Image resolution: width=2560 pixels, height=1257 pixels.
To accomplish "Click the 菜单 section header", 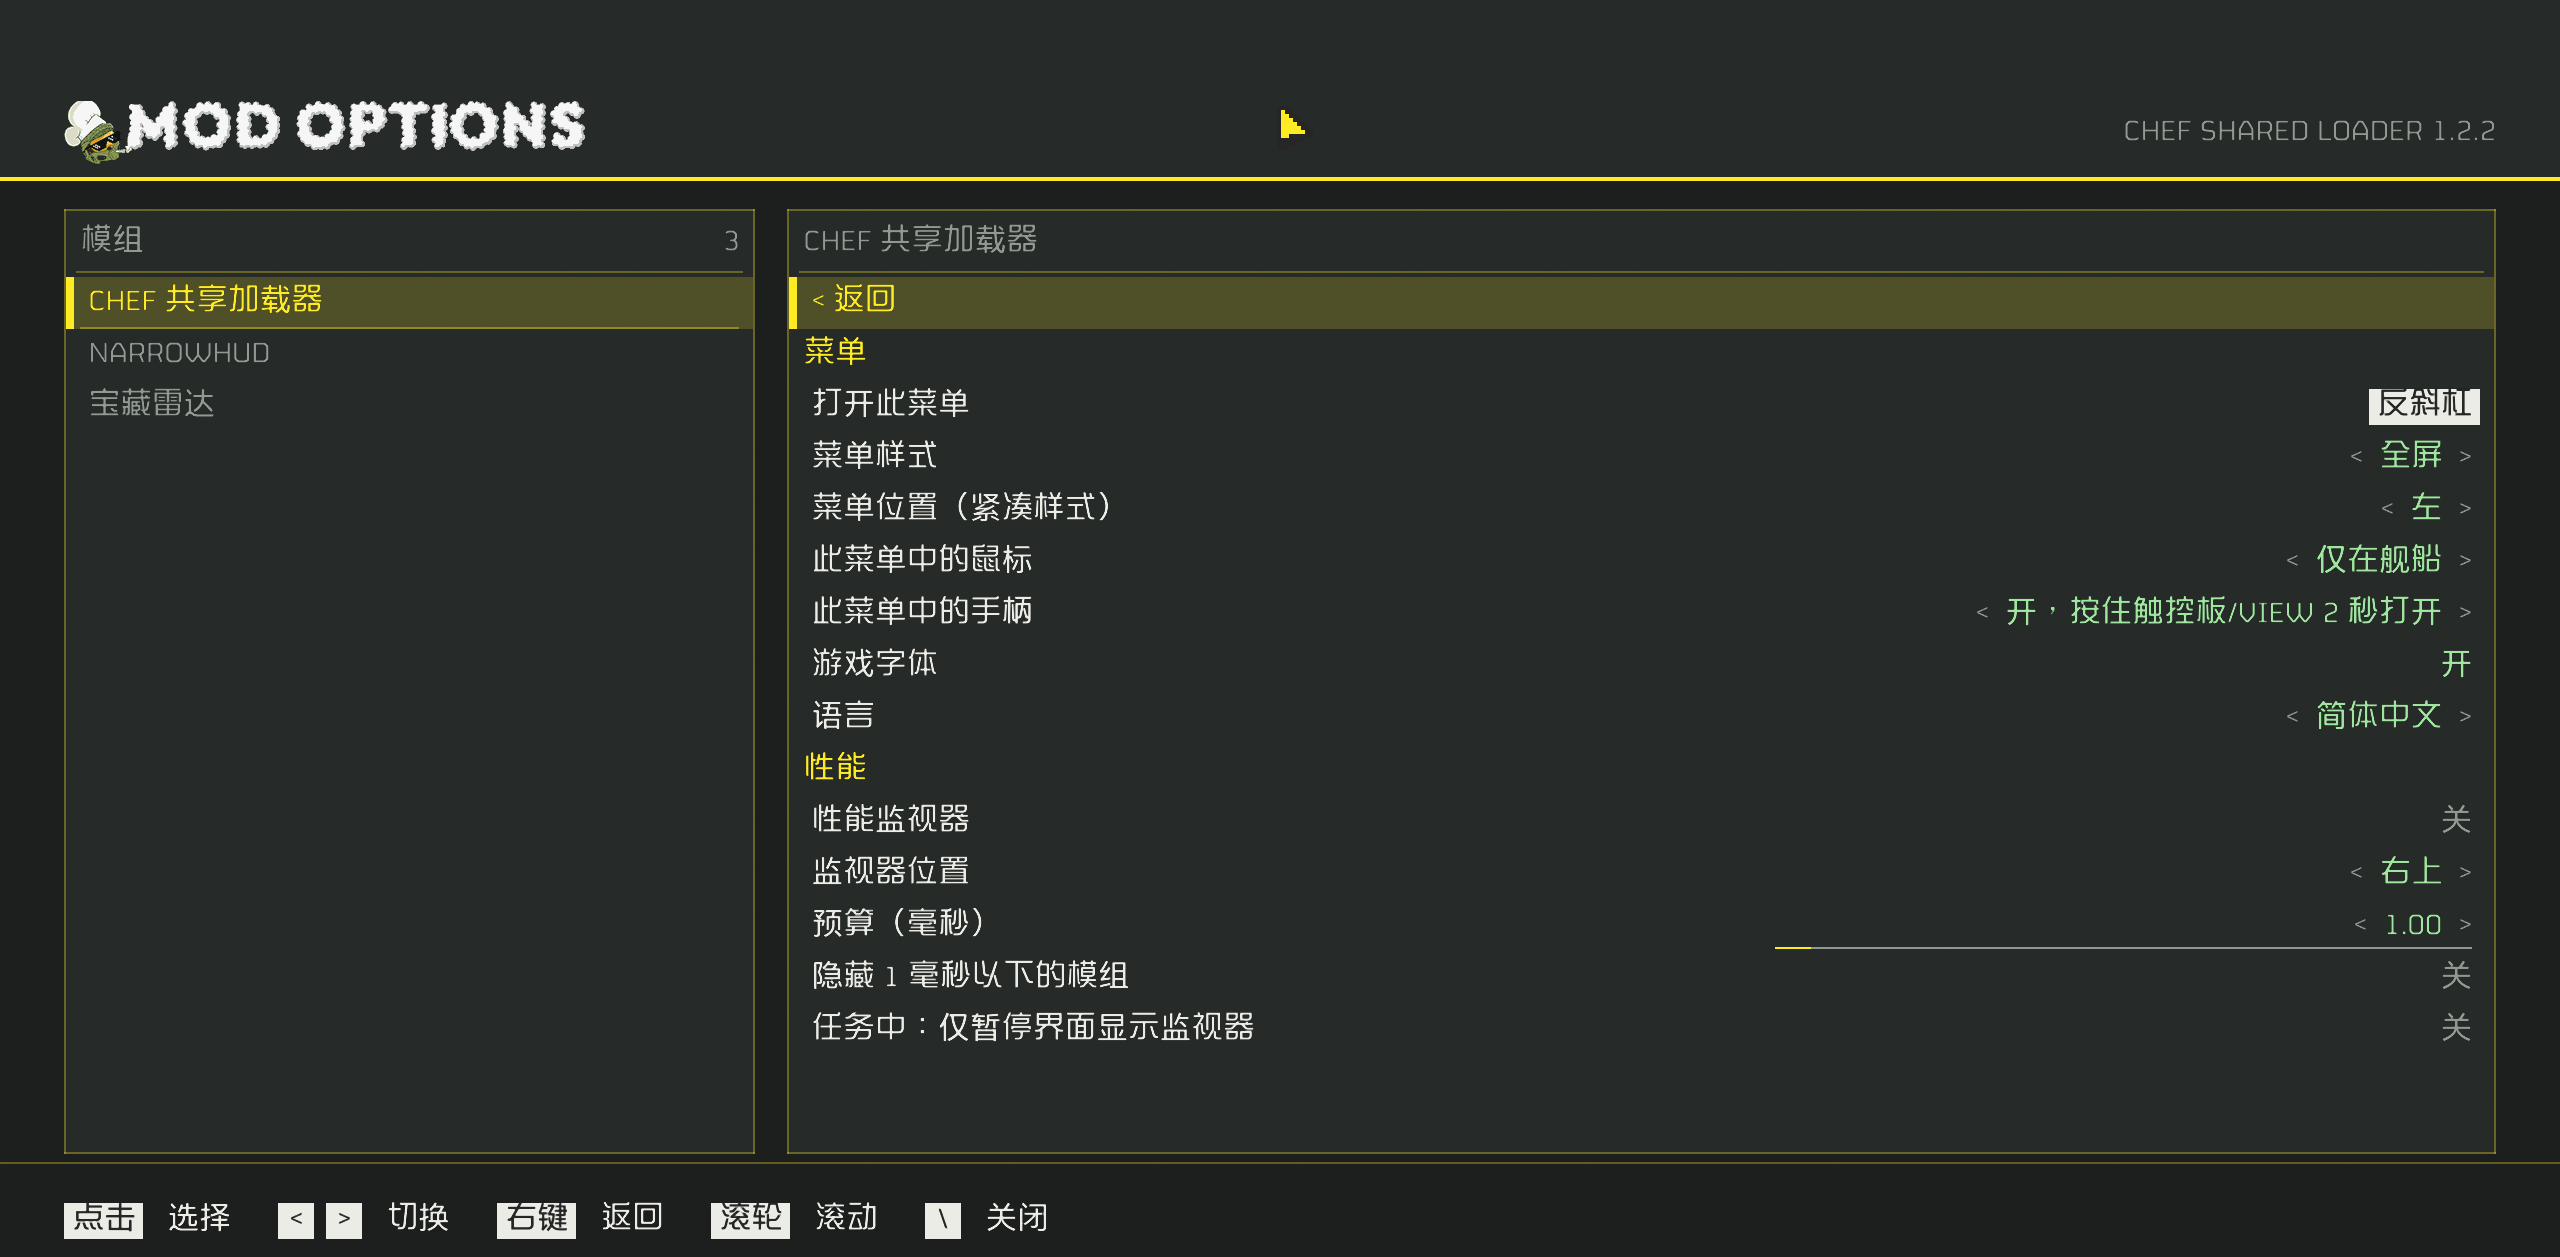I will 835,351.
